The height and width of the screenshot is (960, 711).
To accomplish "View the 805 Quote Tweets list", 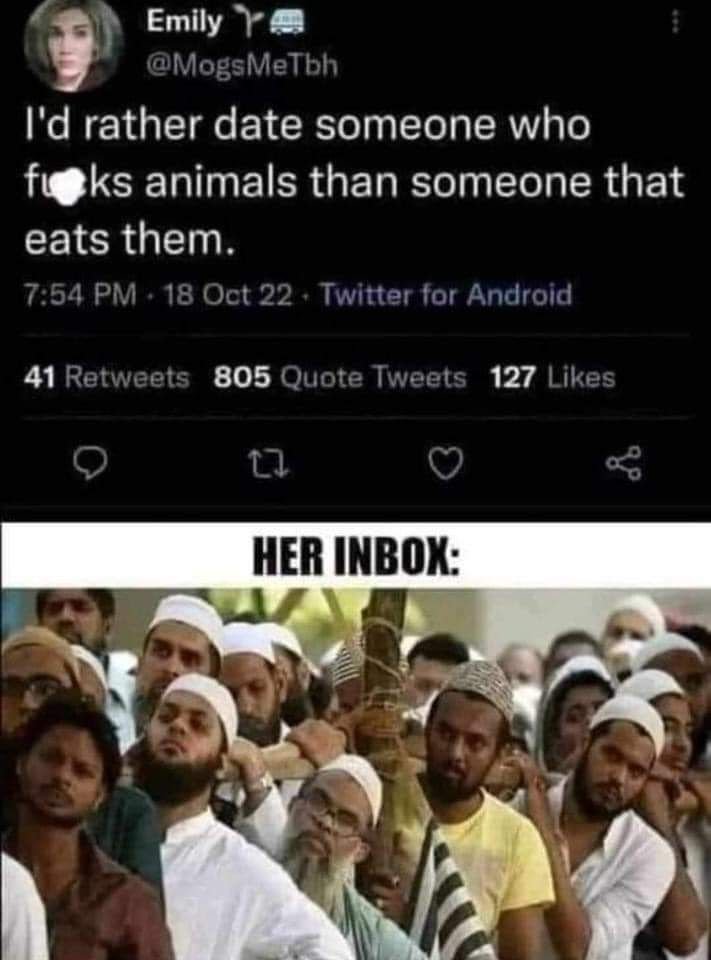I will point(340,378).
